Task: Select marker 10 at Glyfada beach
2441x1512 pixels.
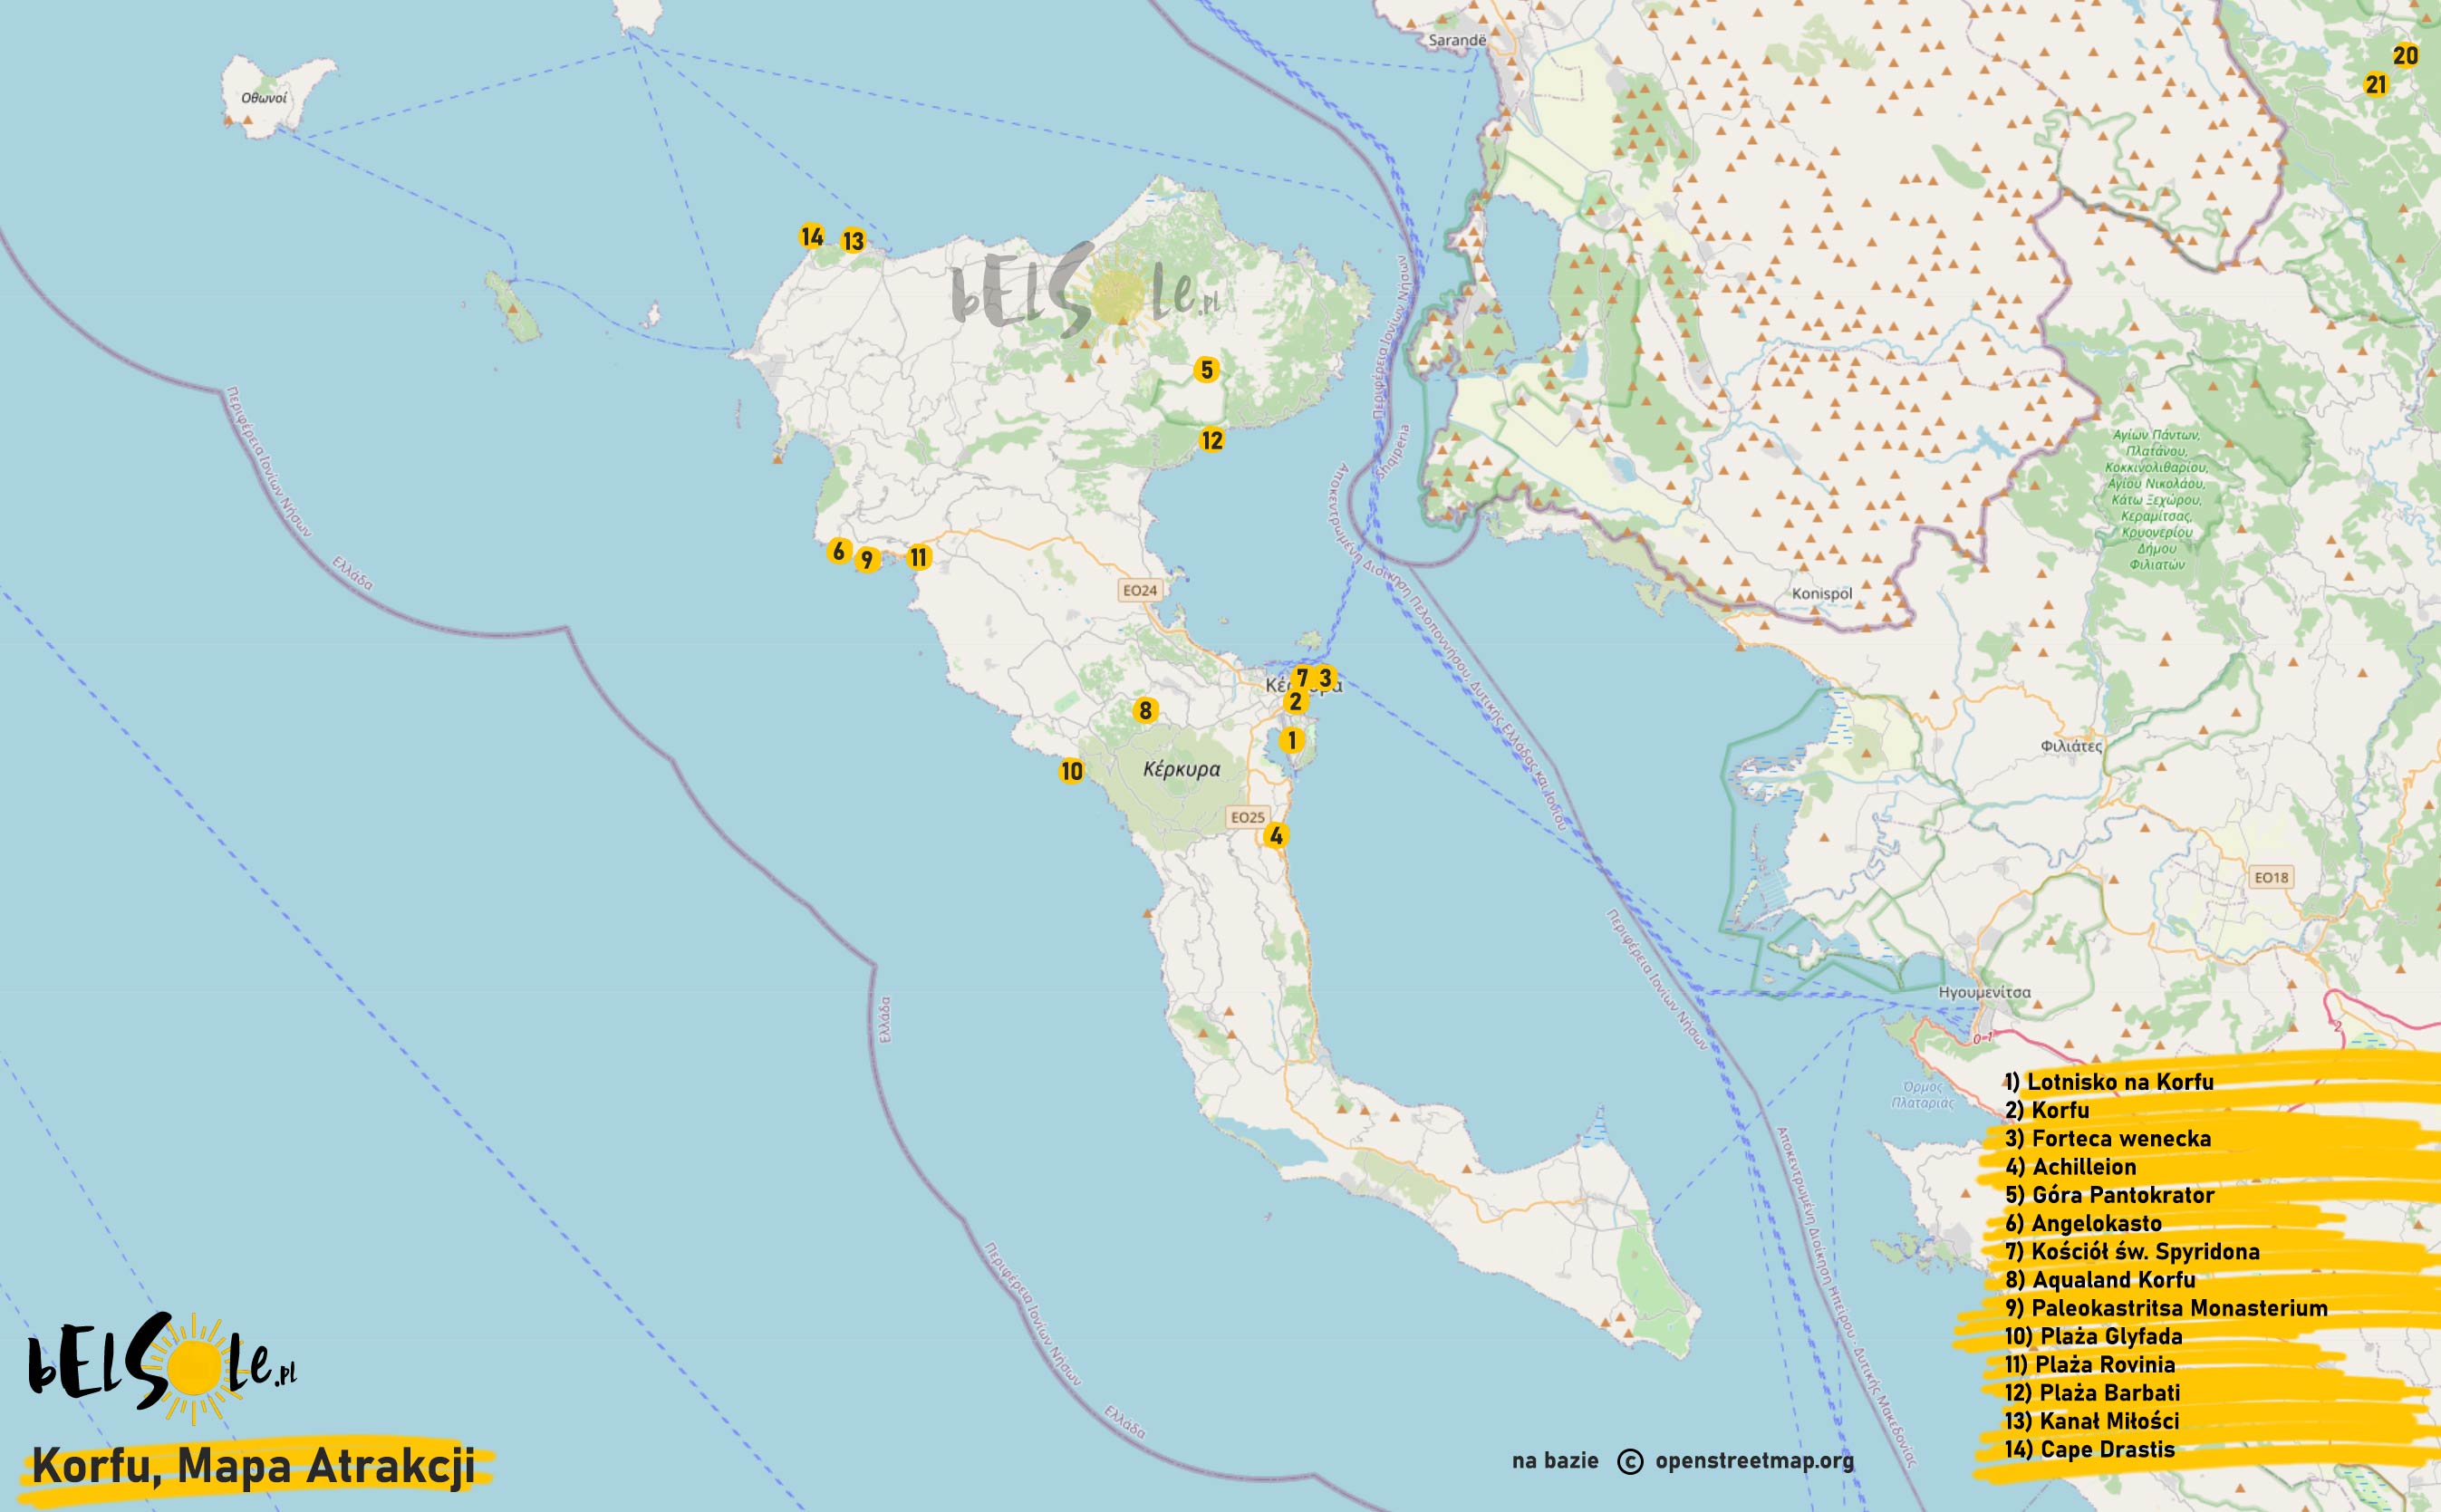Action: (x=1071, y=771)
